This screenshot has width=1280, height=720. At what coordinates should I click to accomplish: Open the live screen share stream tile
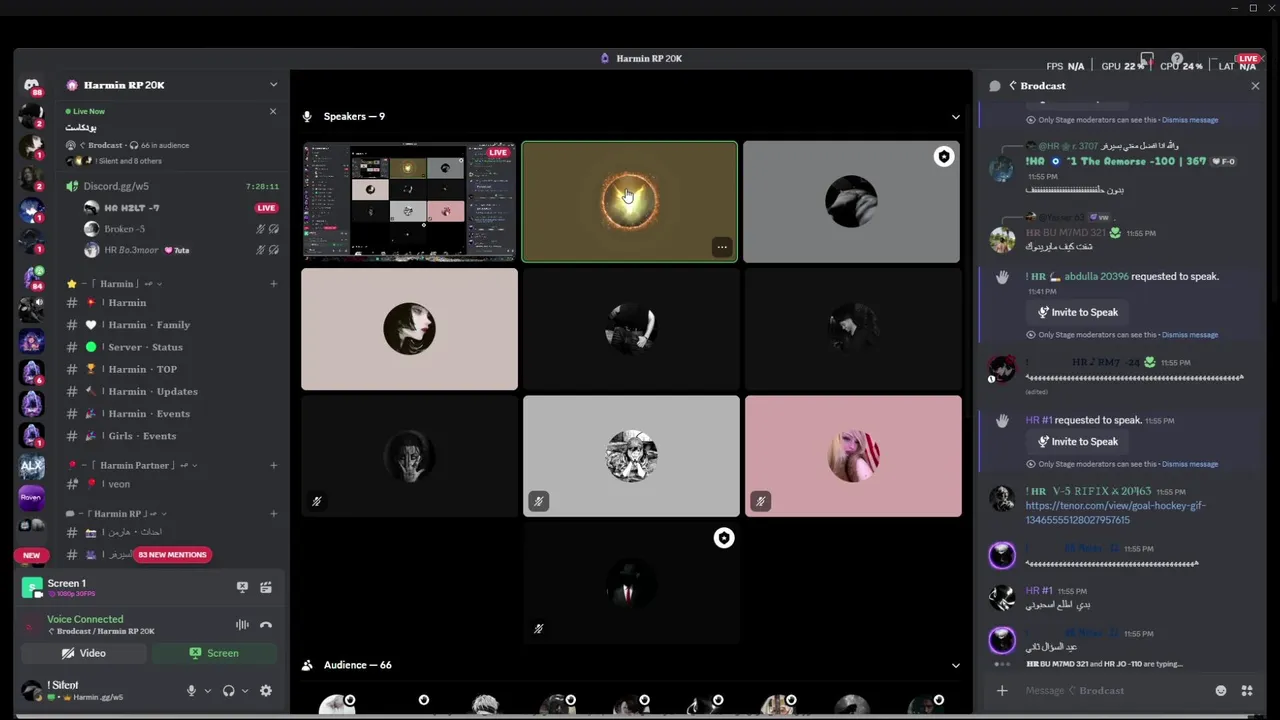pos(410,201)
